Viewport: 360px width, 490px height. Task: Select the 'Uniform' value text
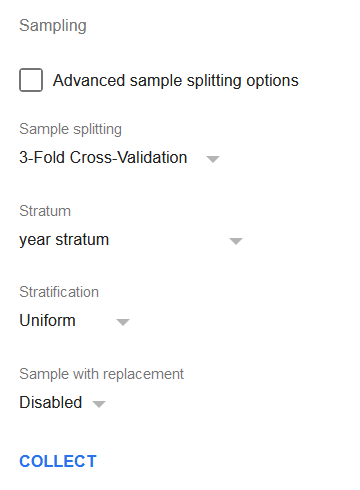(47, 320)
